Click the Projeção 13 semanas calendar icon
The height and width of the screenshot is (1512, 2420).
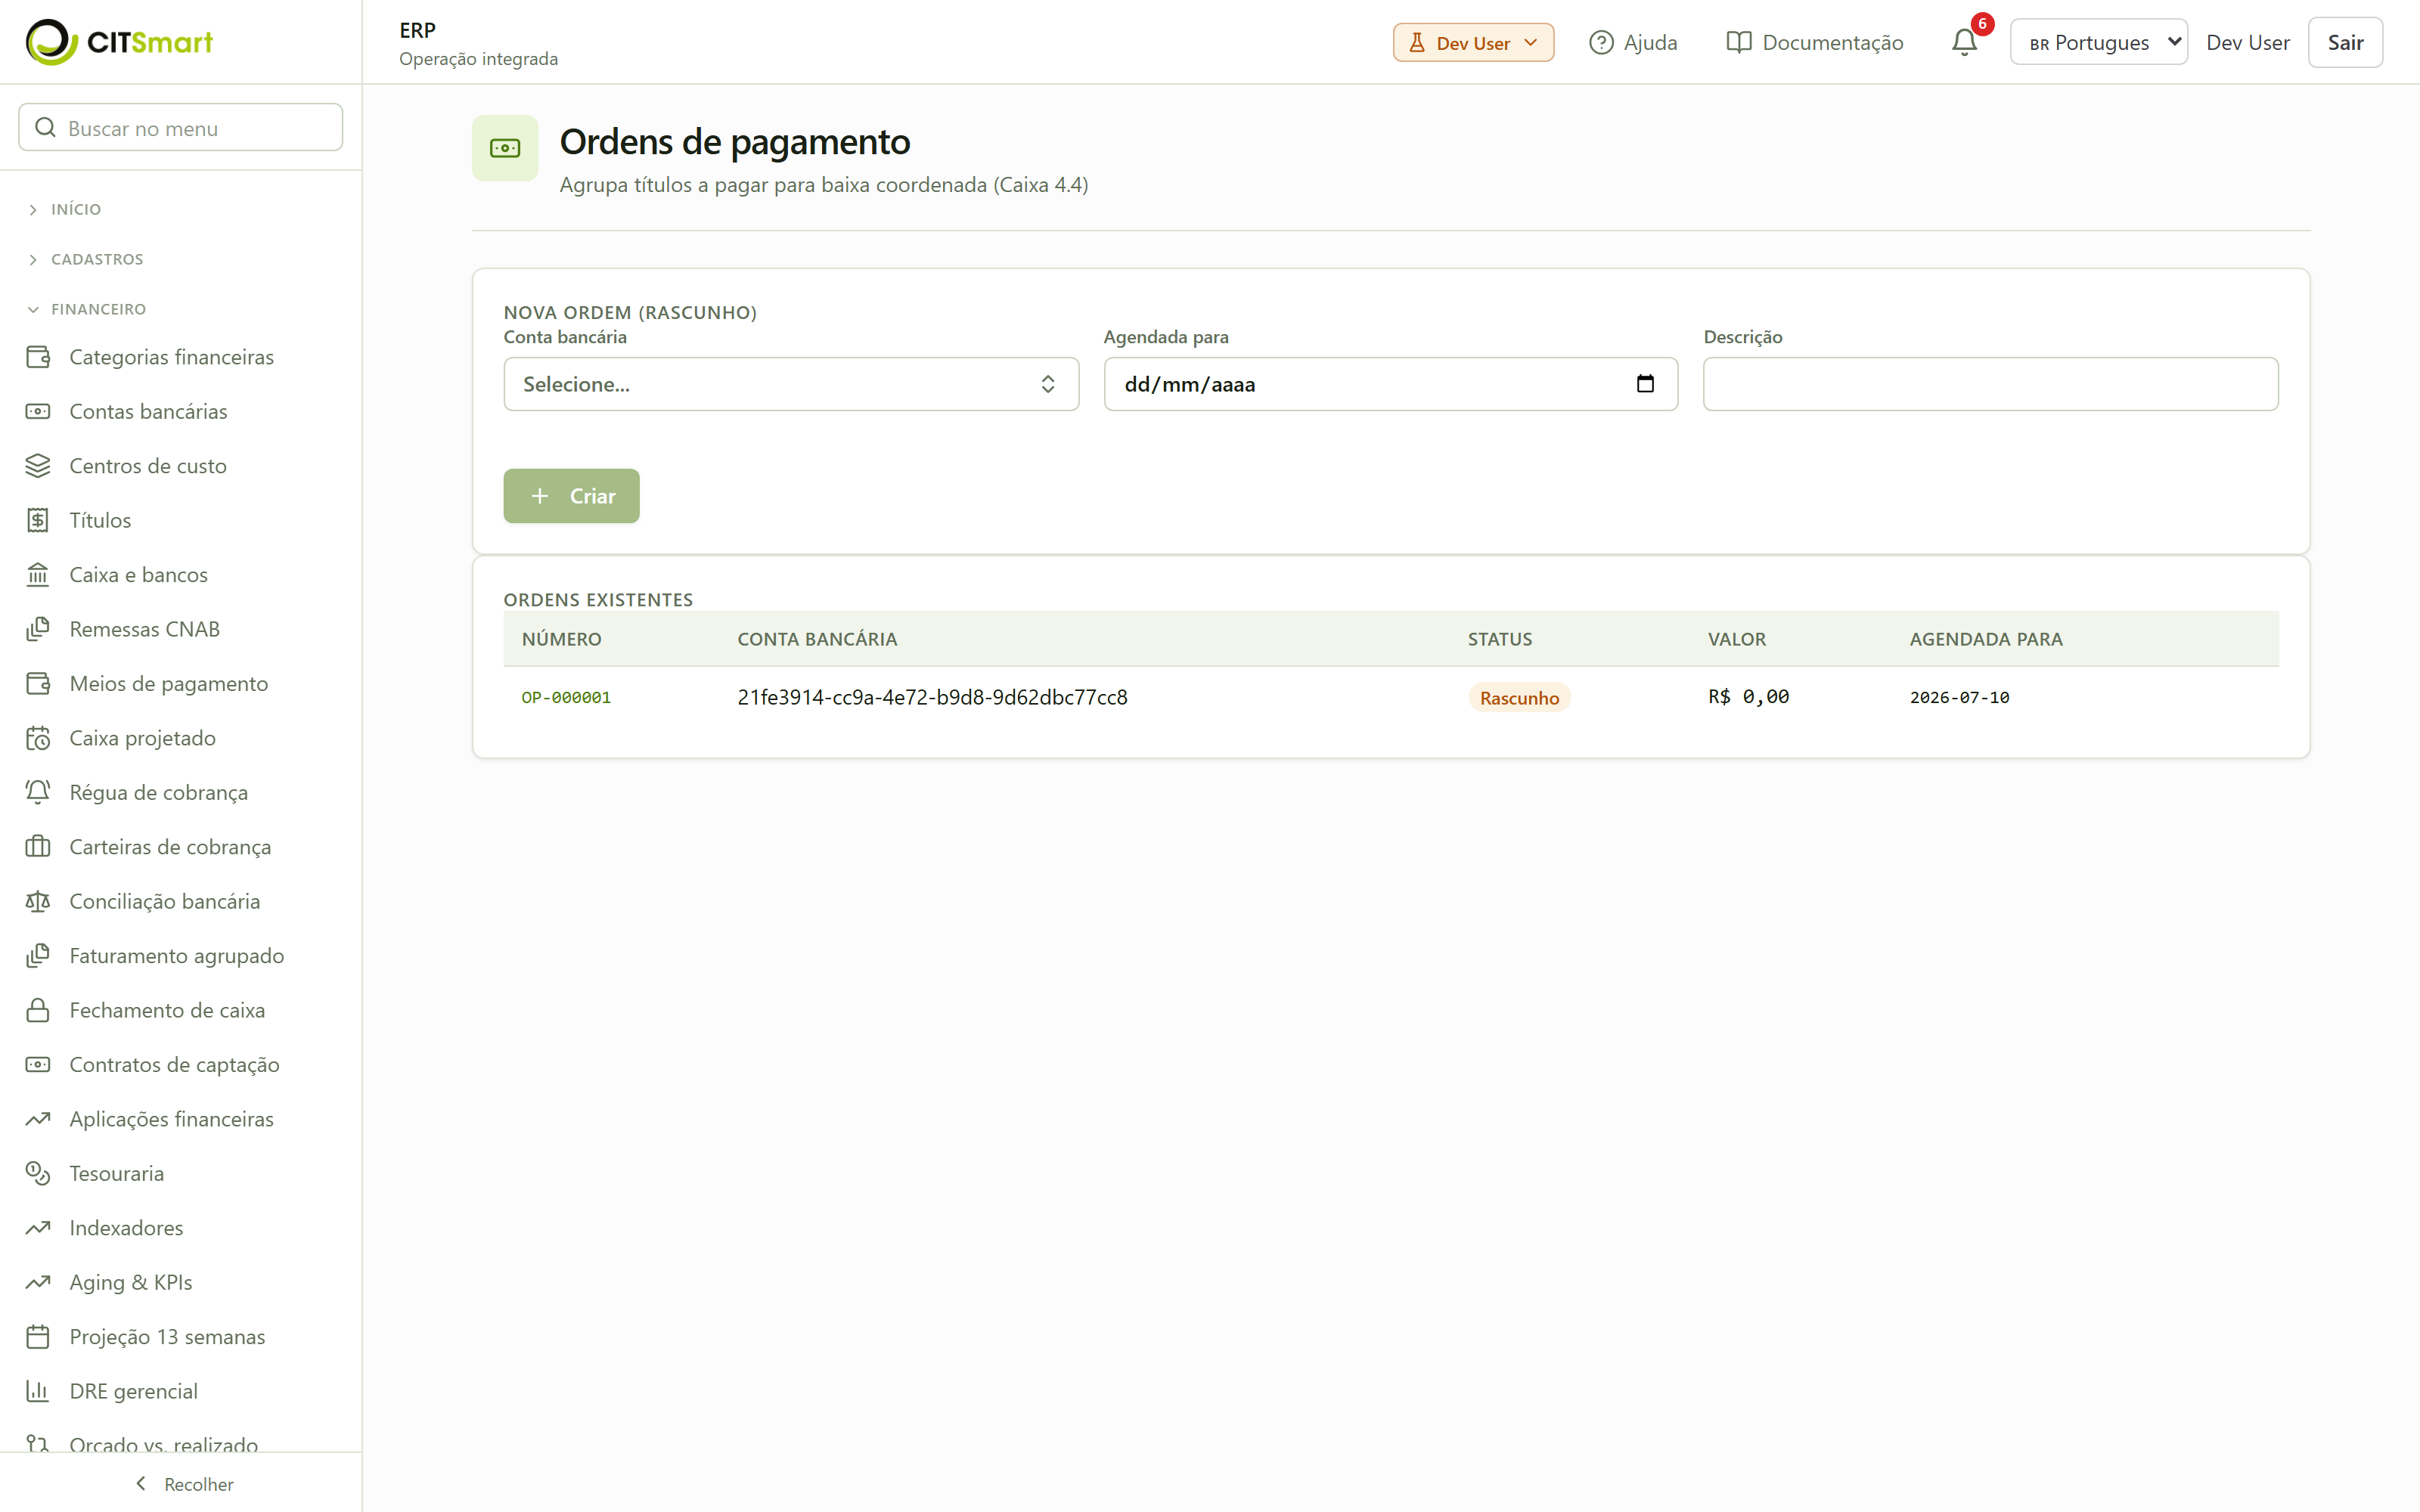click(38, 1337)
